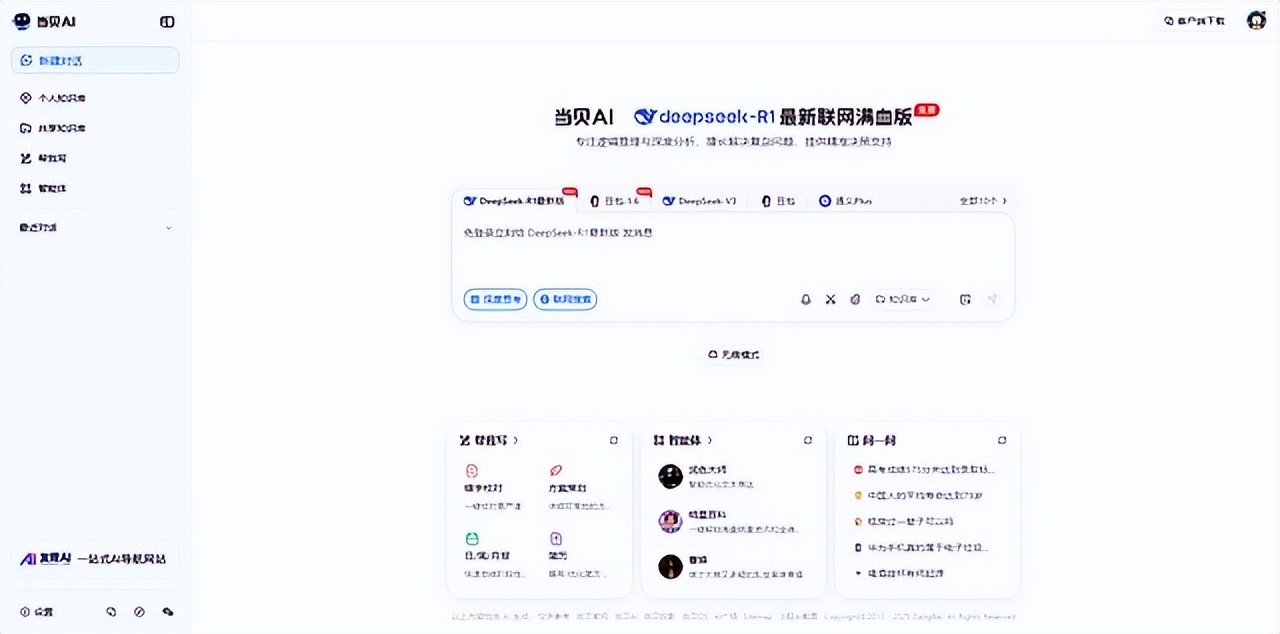Select the 通义 Plus model tab

(x=846, y=200)
